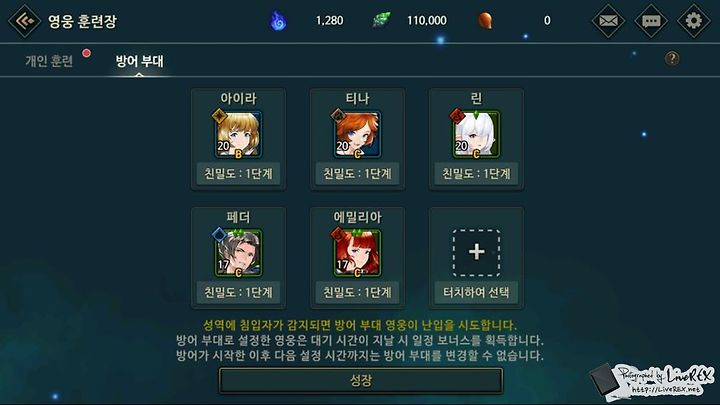This screenshot has height=405, width=720.
Task: Tap 친밀도 1단계 label under 아이라
Action: point(238,174)
